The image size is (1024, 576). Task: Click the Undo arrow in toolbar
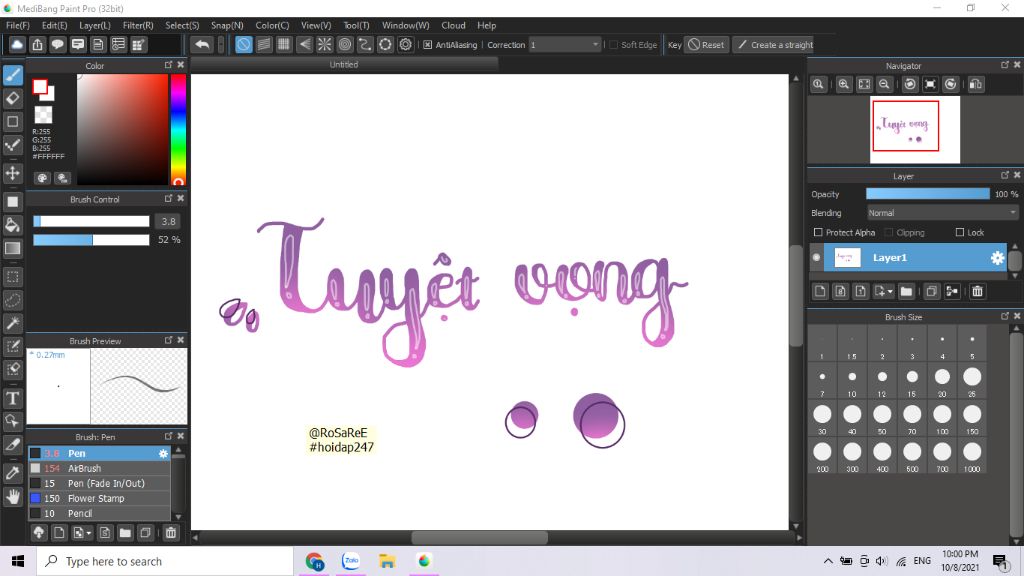(x=202, y=44)
